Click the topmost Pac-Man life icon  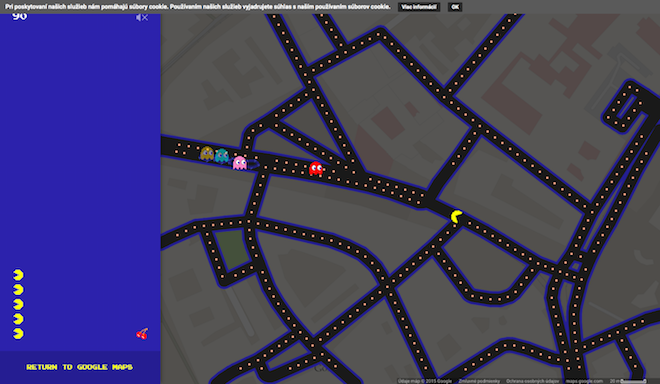coord(18,275)
